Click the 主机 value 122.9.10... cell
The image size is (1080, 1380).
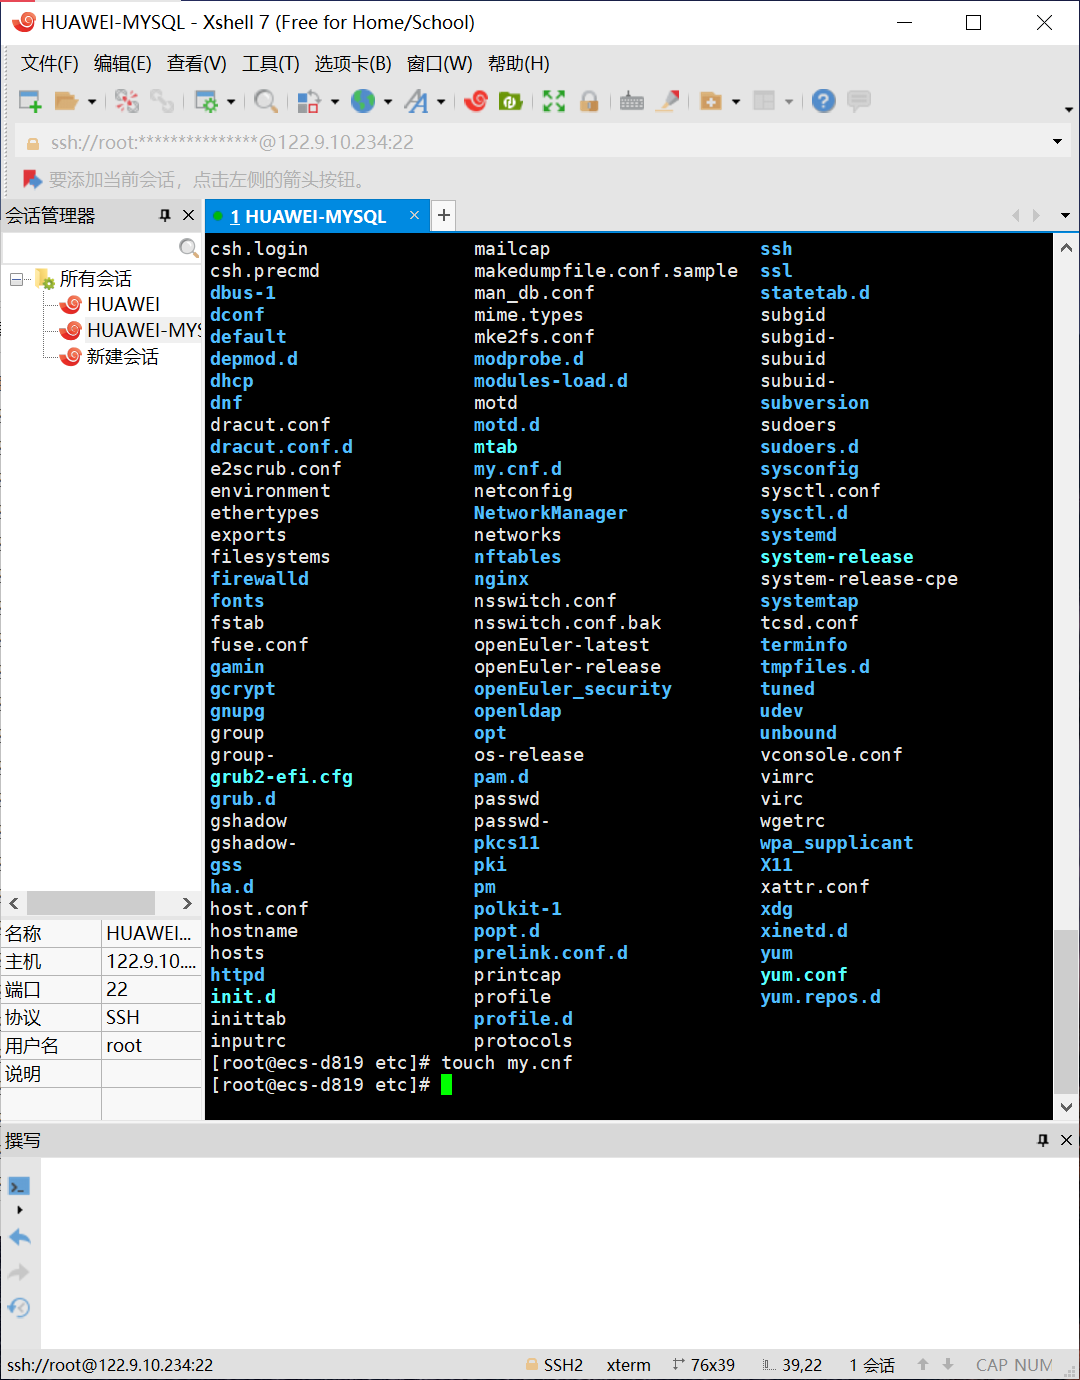(x=151, y=961)
